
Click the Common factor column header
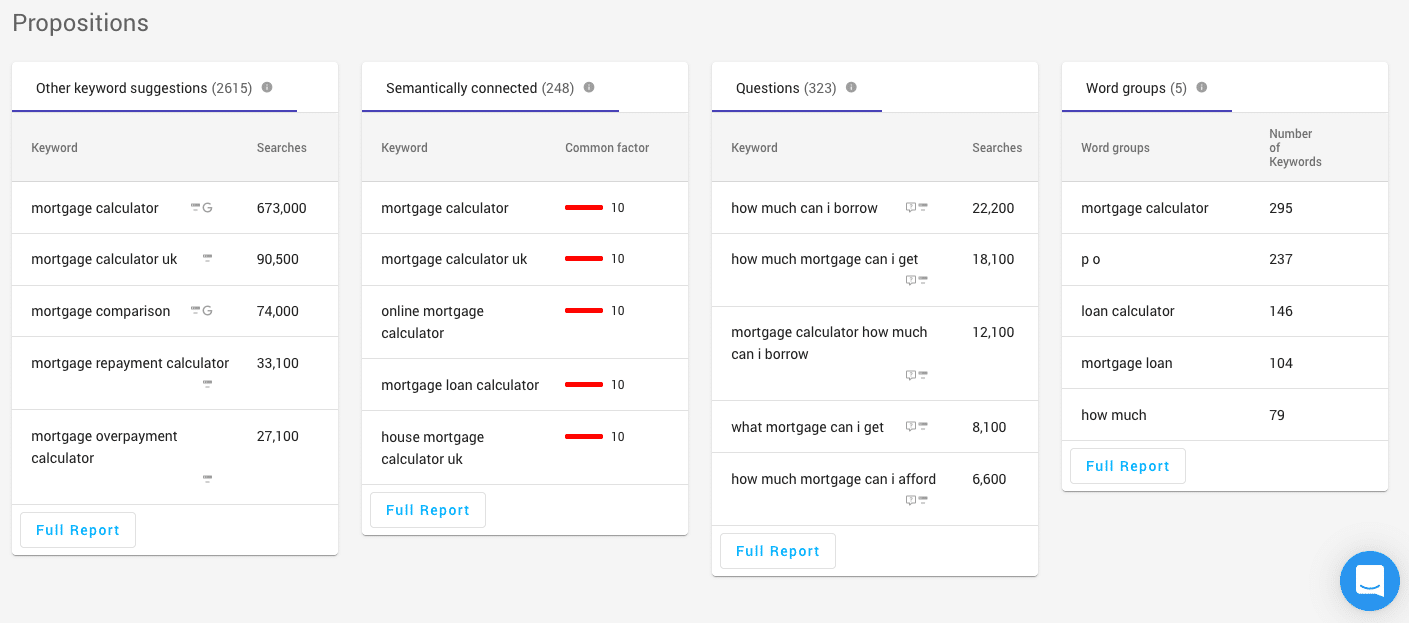607,148
